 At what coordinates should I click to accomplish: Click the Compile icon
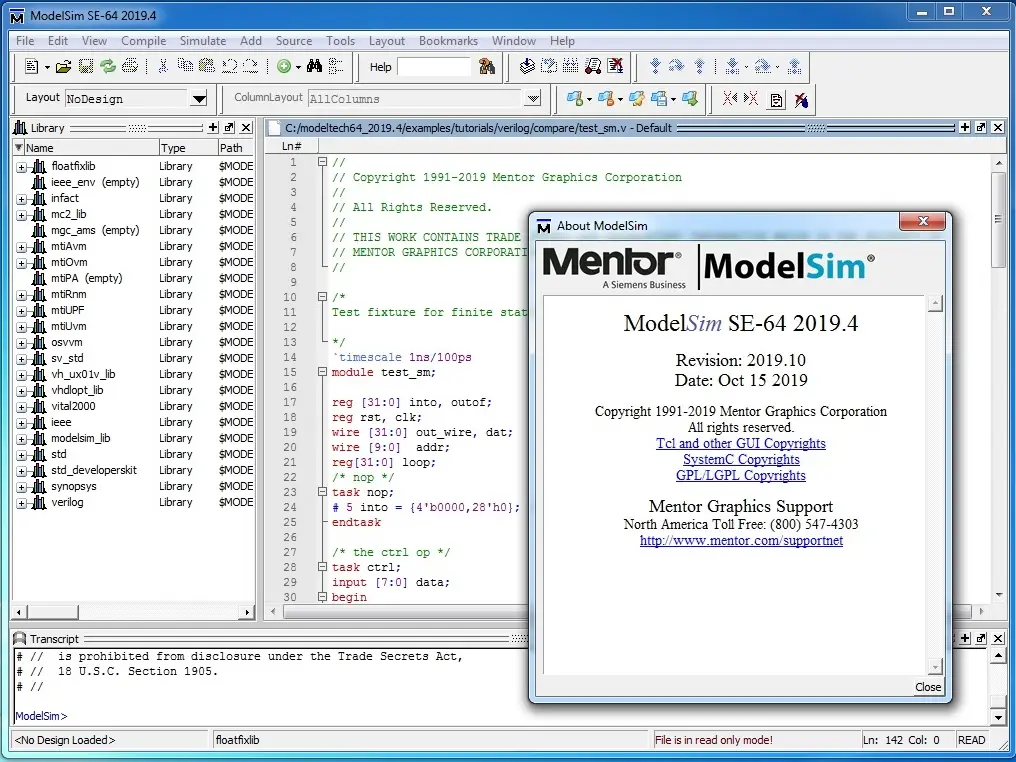pyautogui.click(x=527, y=66)
